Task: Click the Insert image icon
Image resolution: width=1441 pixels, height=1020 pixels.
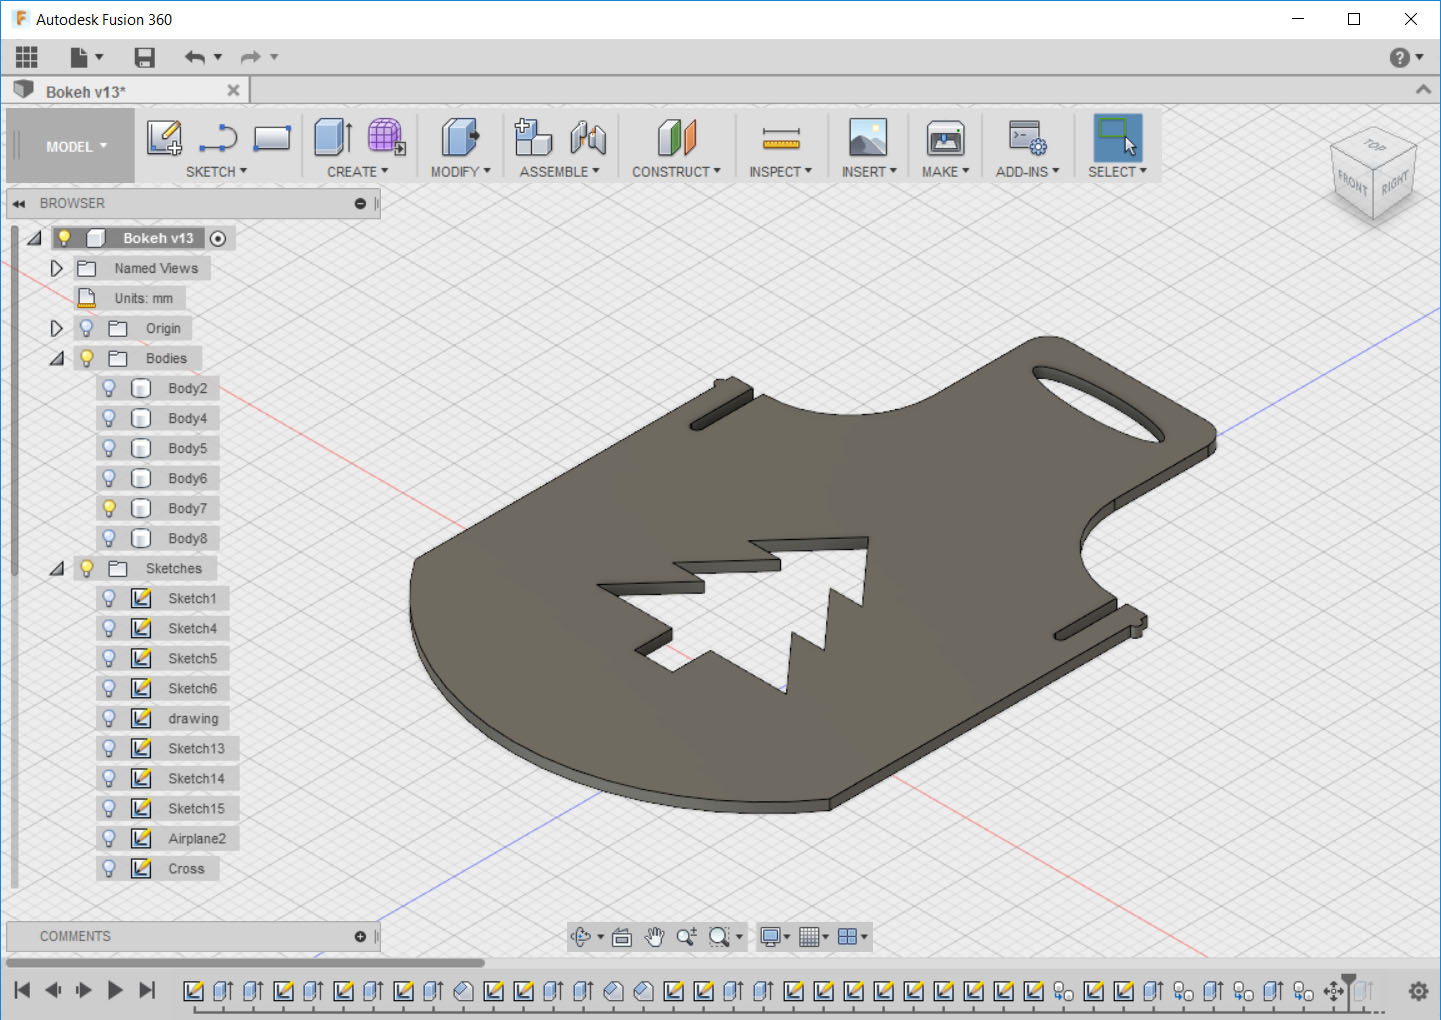Action: click(868, 137)
